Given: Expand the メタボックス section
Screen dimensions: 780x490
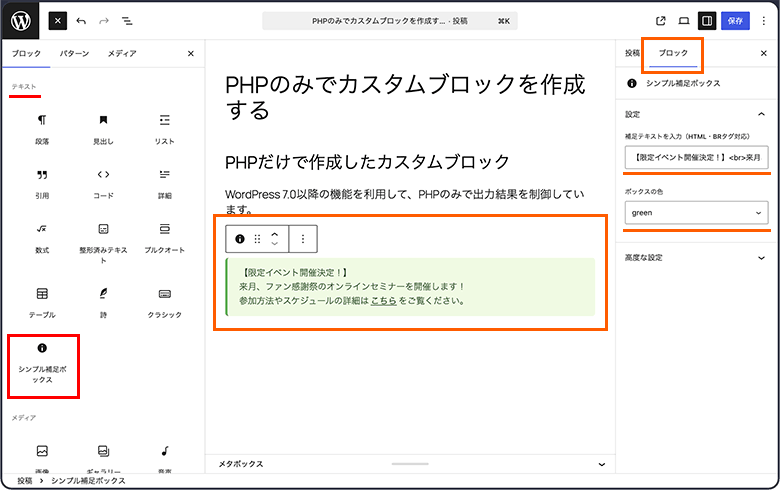Looking at the screenshot, I should click(x=410, y=464).
